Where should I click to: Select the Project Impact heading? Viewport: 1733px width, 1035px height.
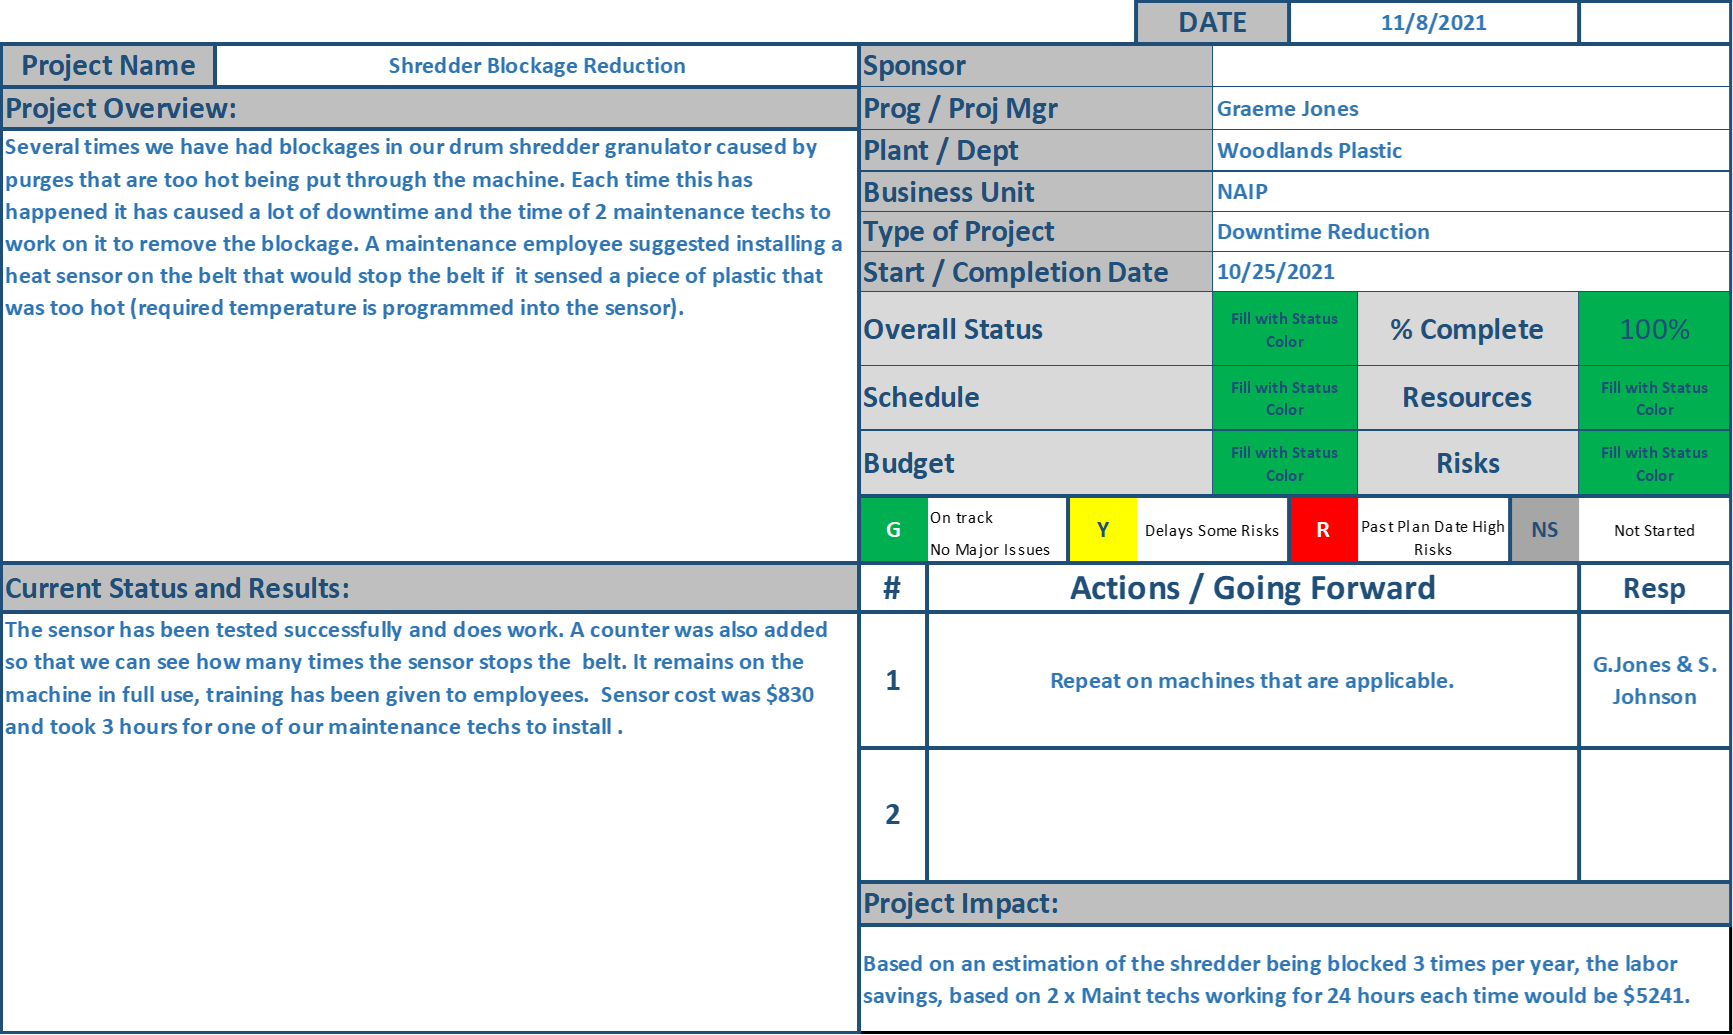coord(1295,903)
